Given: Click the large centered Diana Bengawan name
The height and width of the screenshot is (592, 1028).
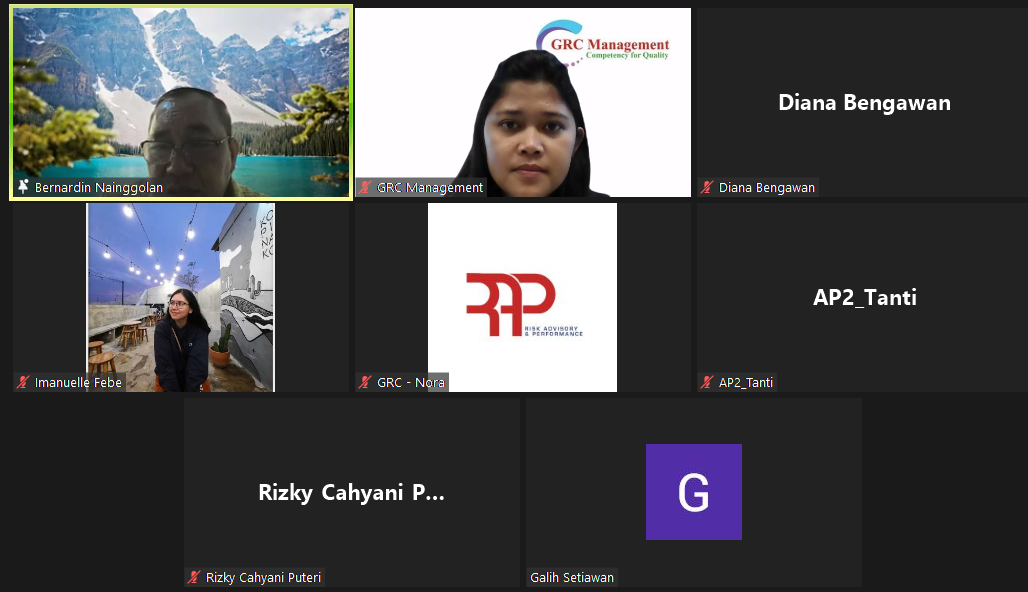Looking at the screenshot, I should (864, 102).
